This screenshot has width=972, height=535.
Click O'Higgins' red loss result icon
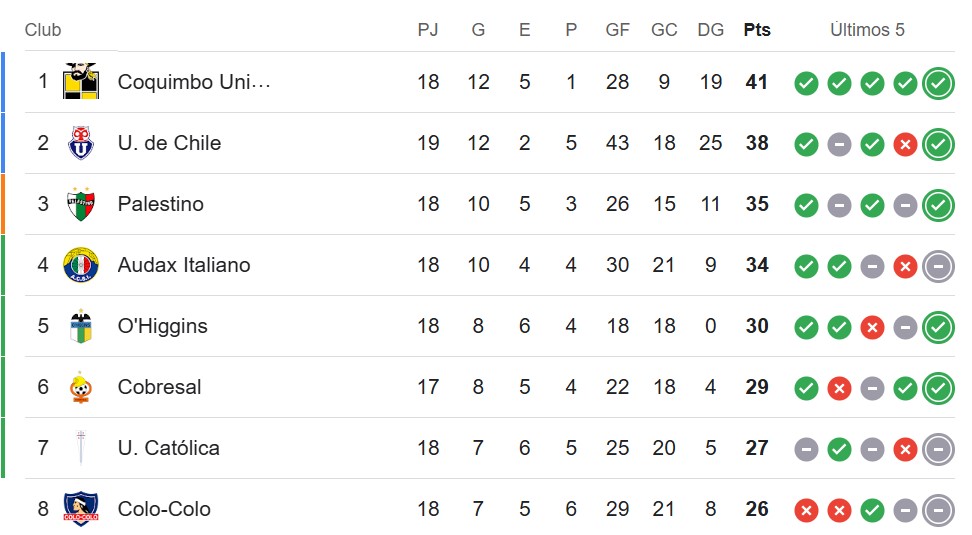click(x=872, y=327)
